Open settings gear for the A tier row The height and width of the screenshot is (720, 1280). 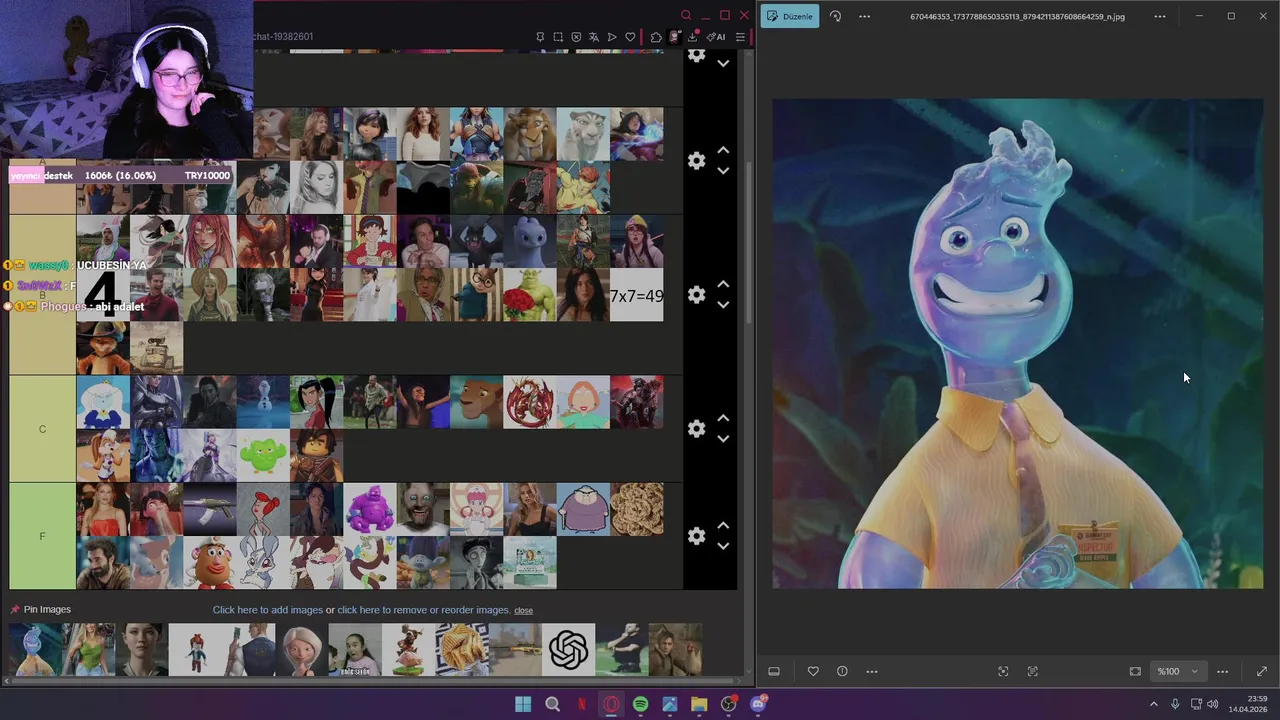(x=696, y=161)
